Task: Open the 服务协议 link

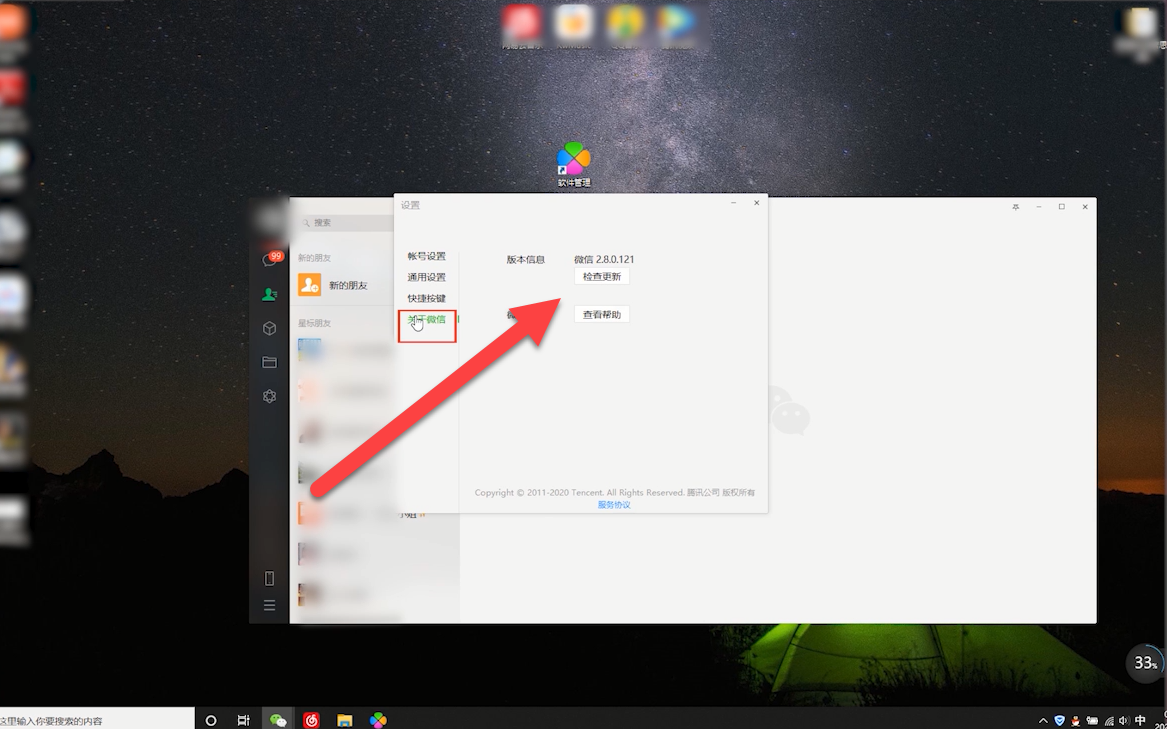Action: click(614, 505)
